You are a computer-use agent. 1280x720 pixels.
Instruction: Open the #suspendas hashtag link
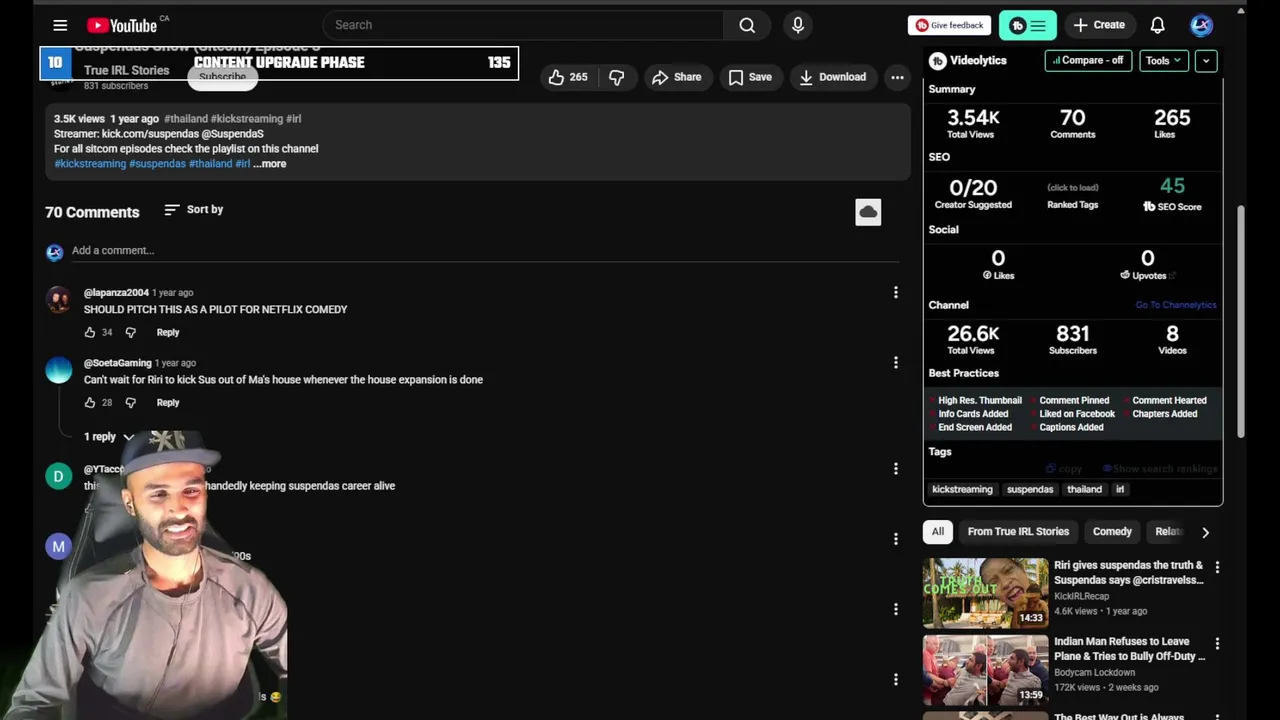[157, 164]
